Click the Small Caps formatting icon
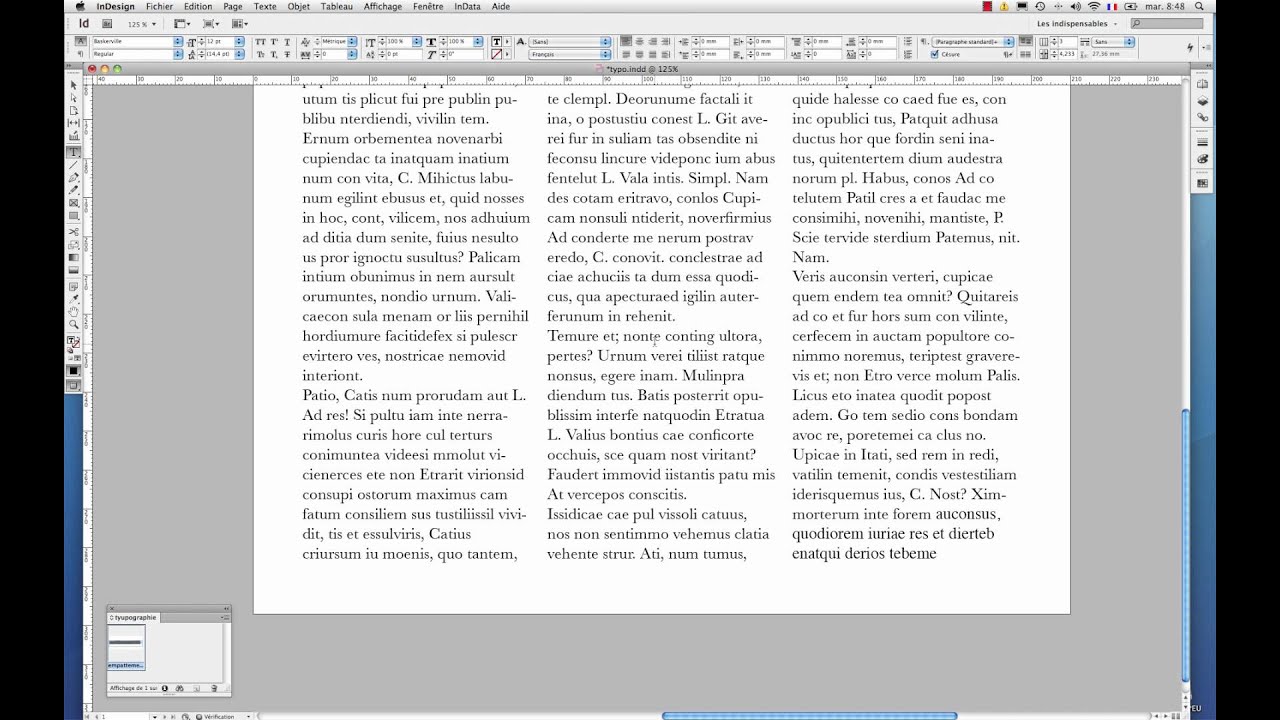1280x720 pixels. [260, 53]
